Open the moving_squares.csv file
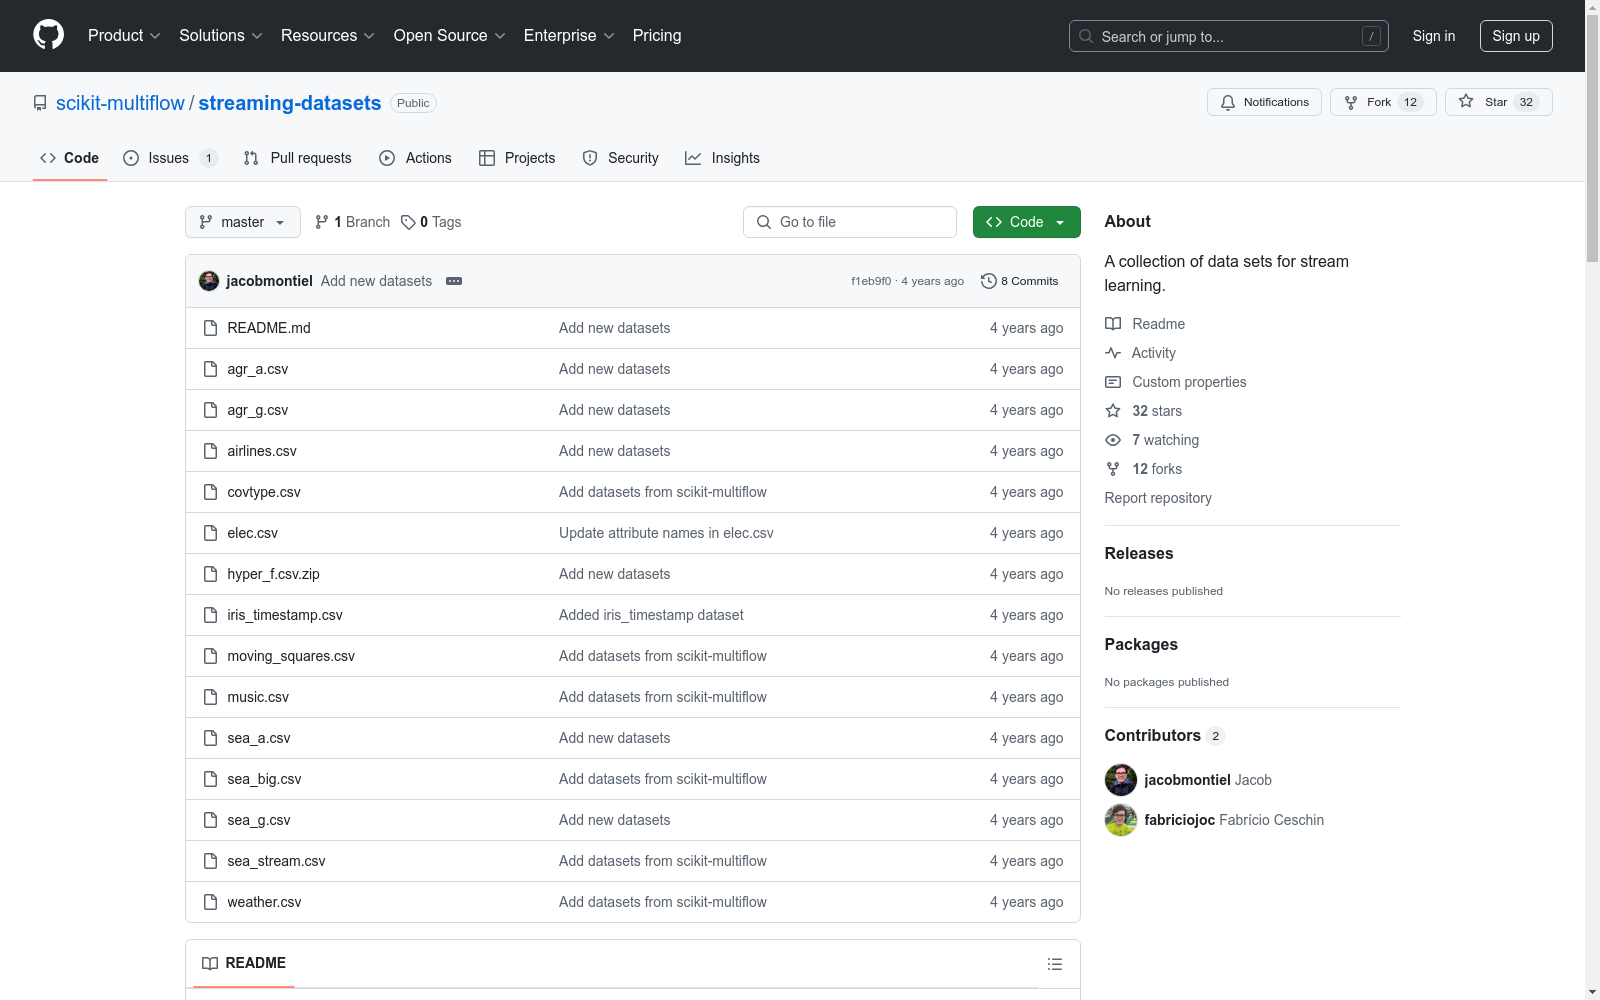The width and height of the screenshot is (1600, 1000). pyautogui.click(x=291, y=656)
